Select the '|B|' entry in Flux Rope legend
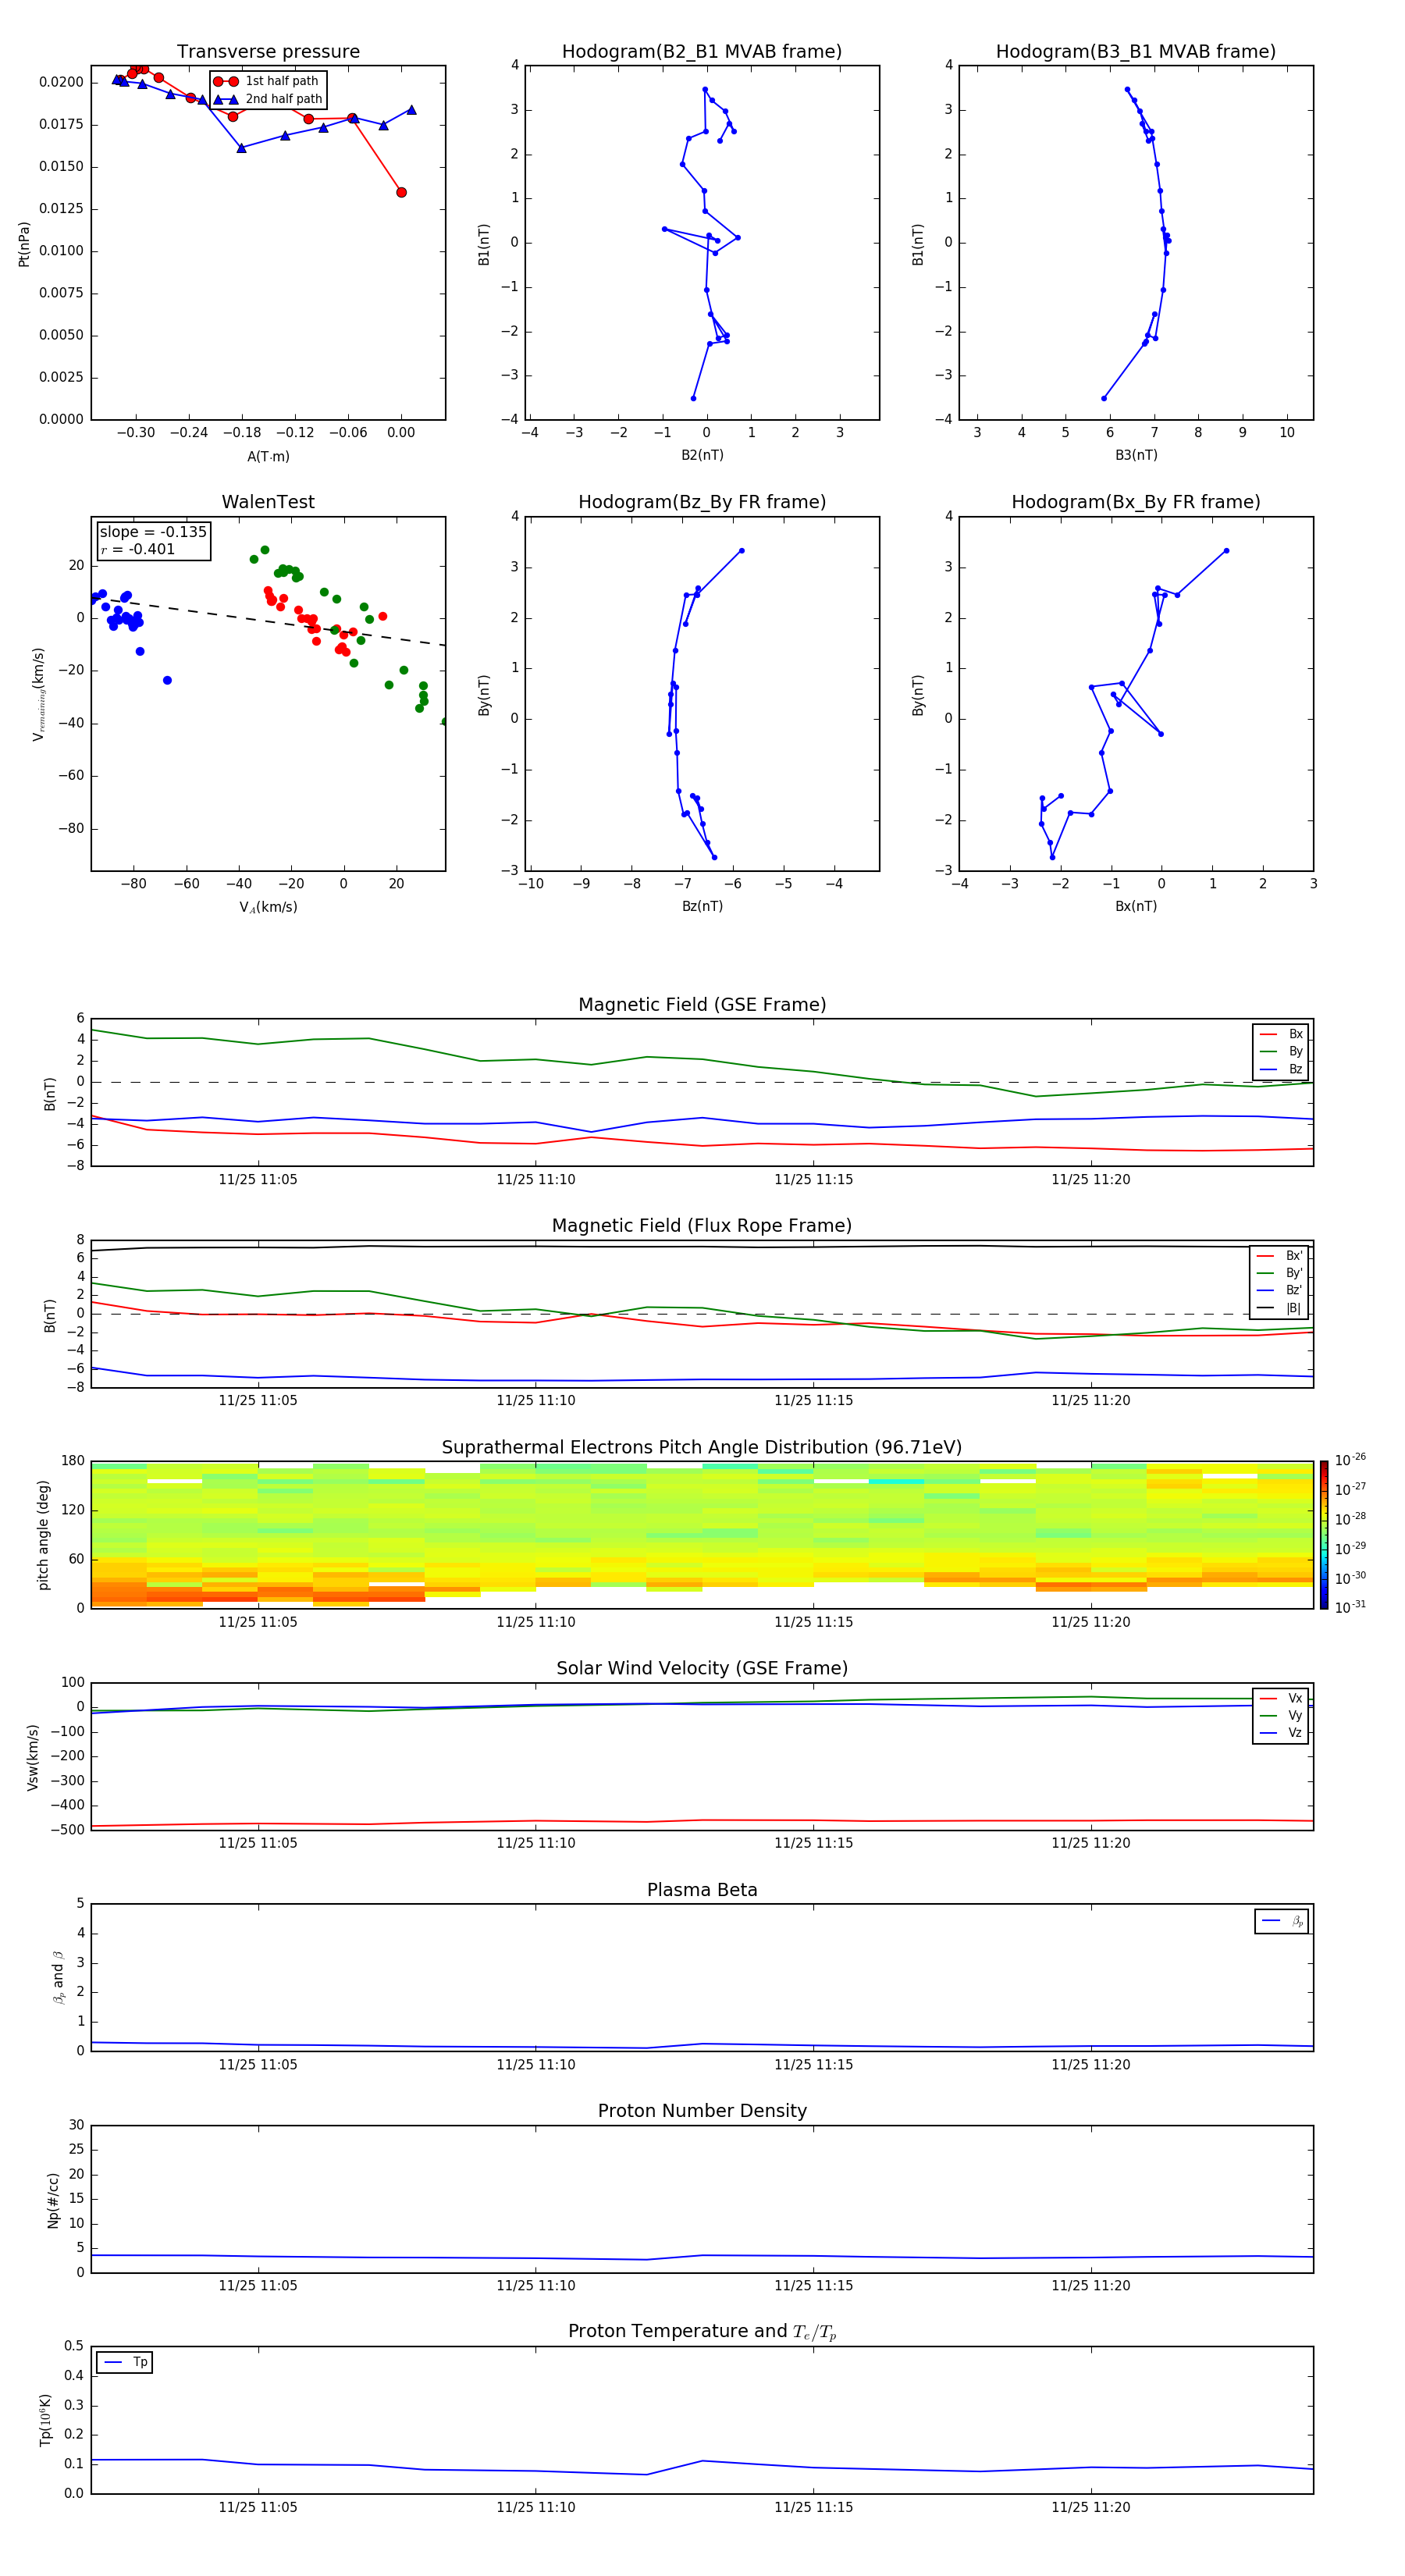This screenshot has height=2576, width=1405. (x=1279, y=1308)
